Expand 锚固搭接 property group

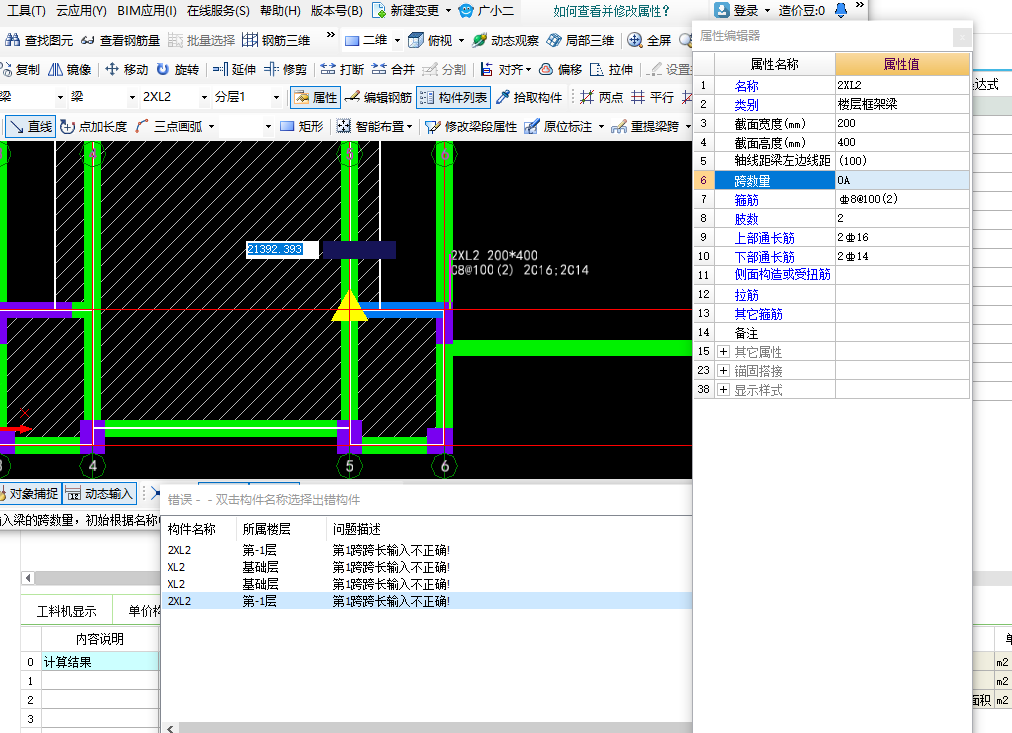point(724,370)
